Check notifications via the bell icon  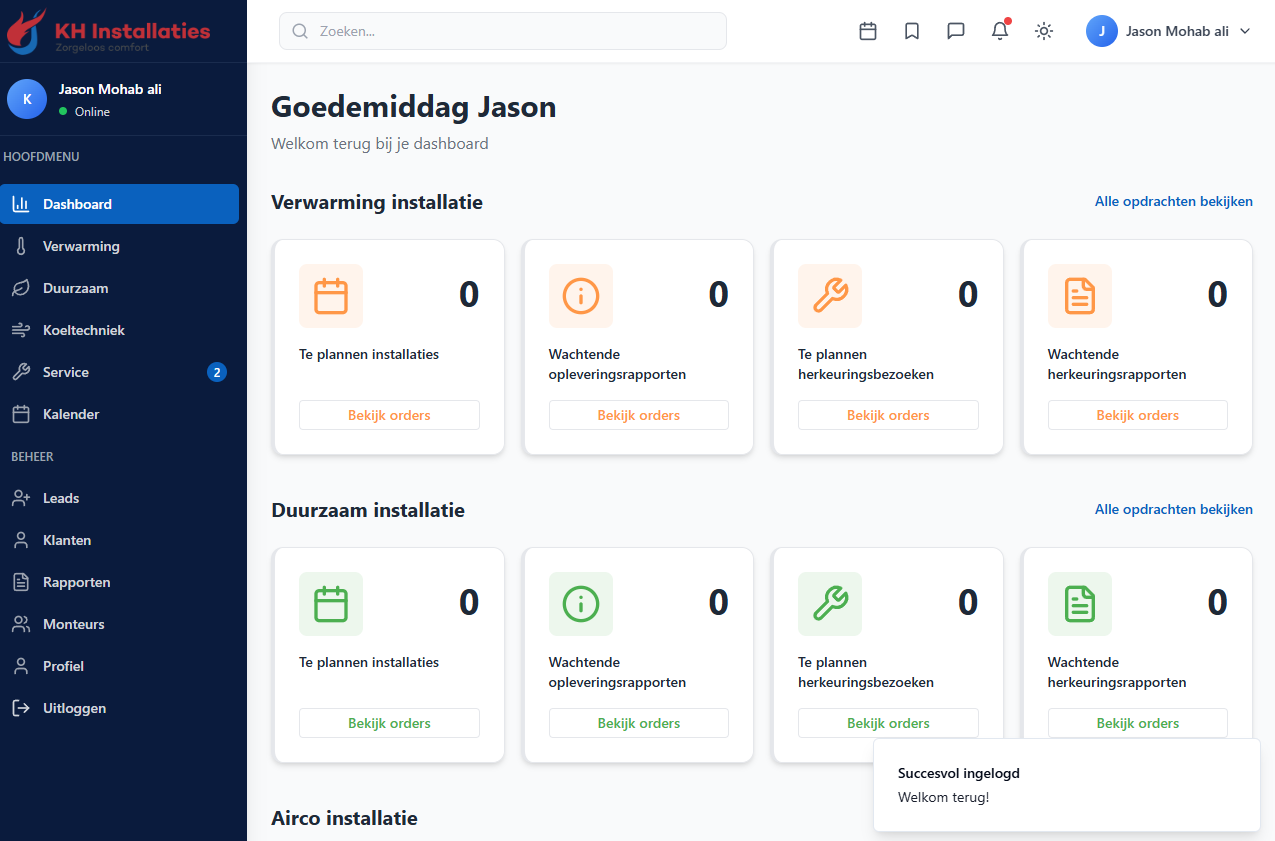pos(999,31)
